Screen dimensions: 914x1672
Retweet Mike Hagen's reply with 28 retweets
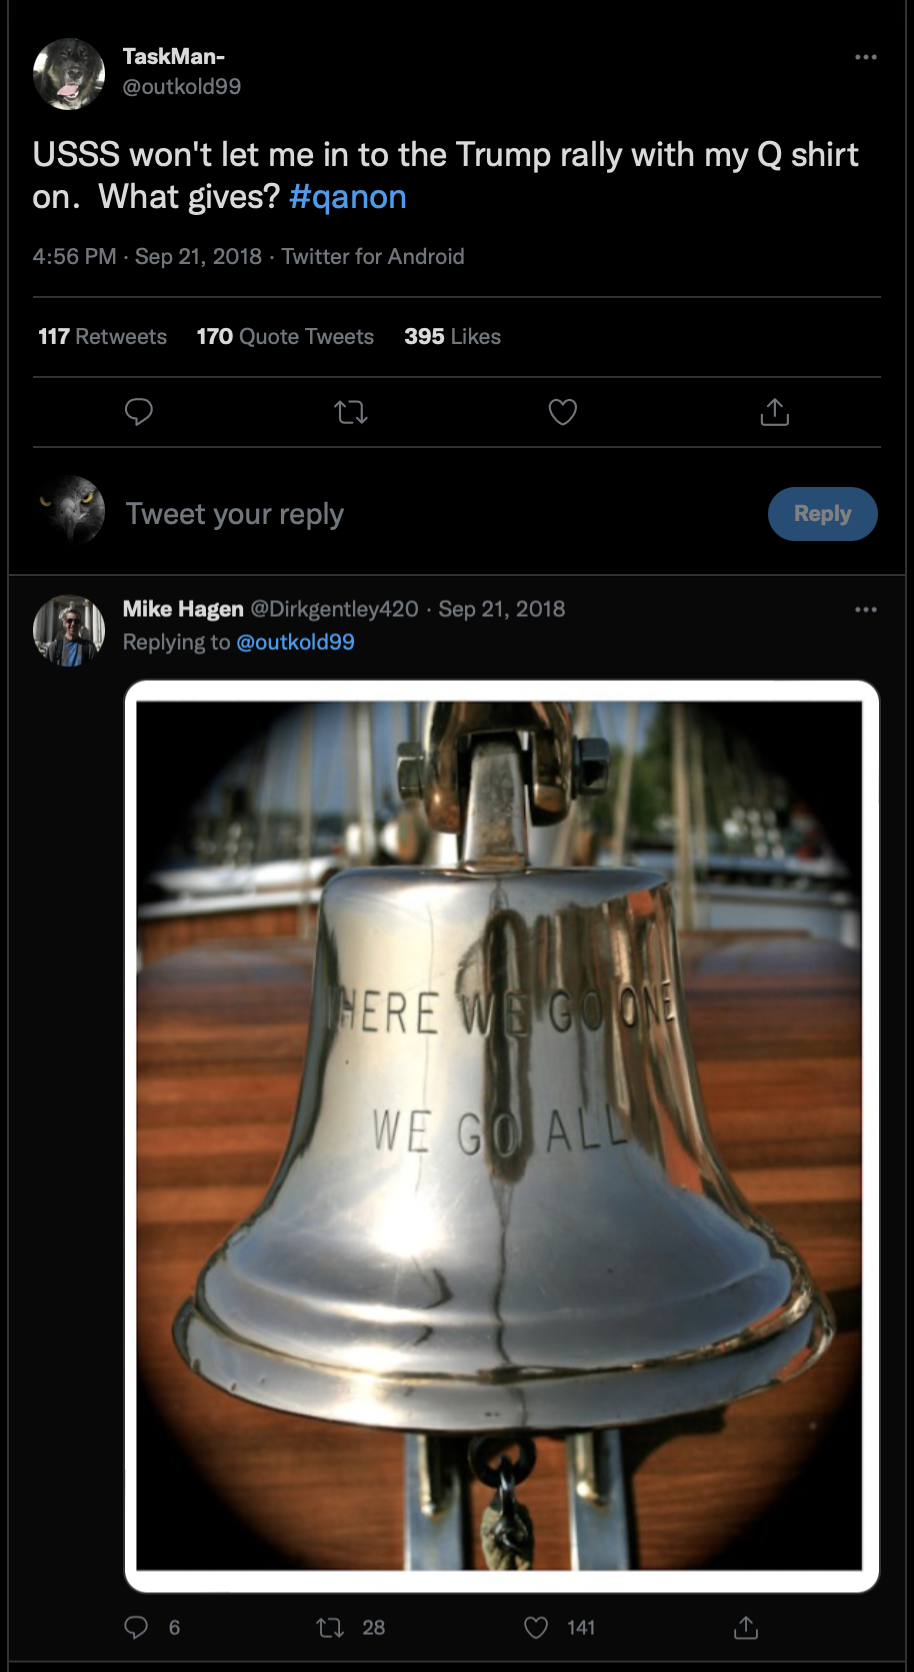click(330, 1627)
